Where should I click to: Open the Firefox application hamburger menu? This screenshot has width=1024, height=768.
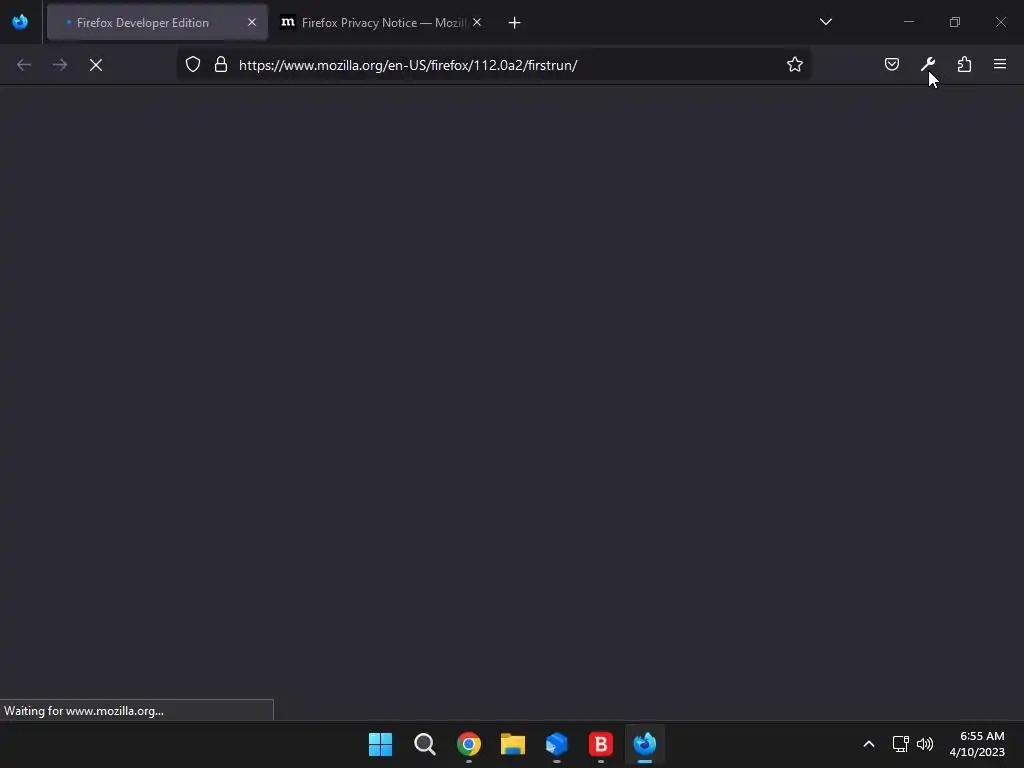tap(1000, 64)
